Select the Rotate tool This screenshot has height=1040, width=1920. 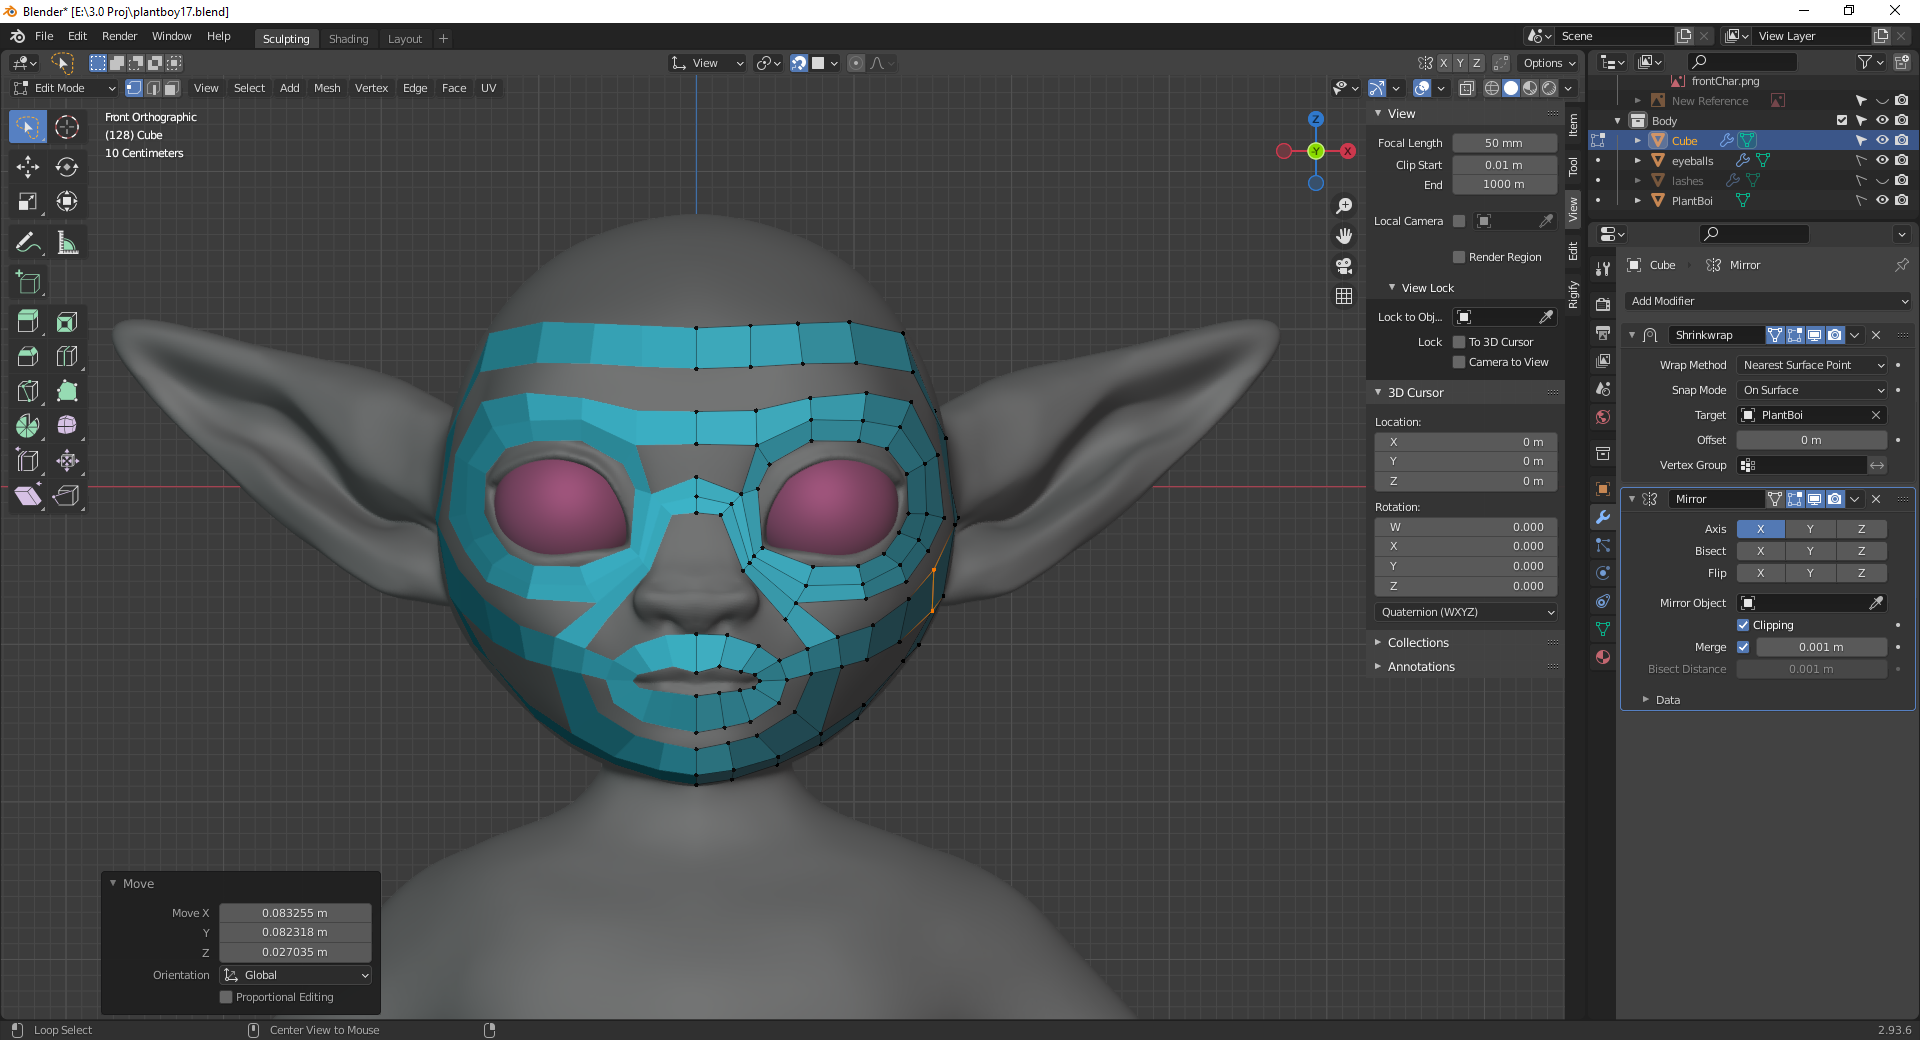click(67, 166)
